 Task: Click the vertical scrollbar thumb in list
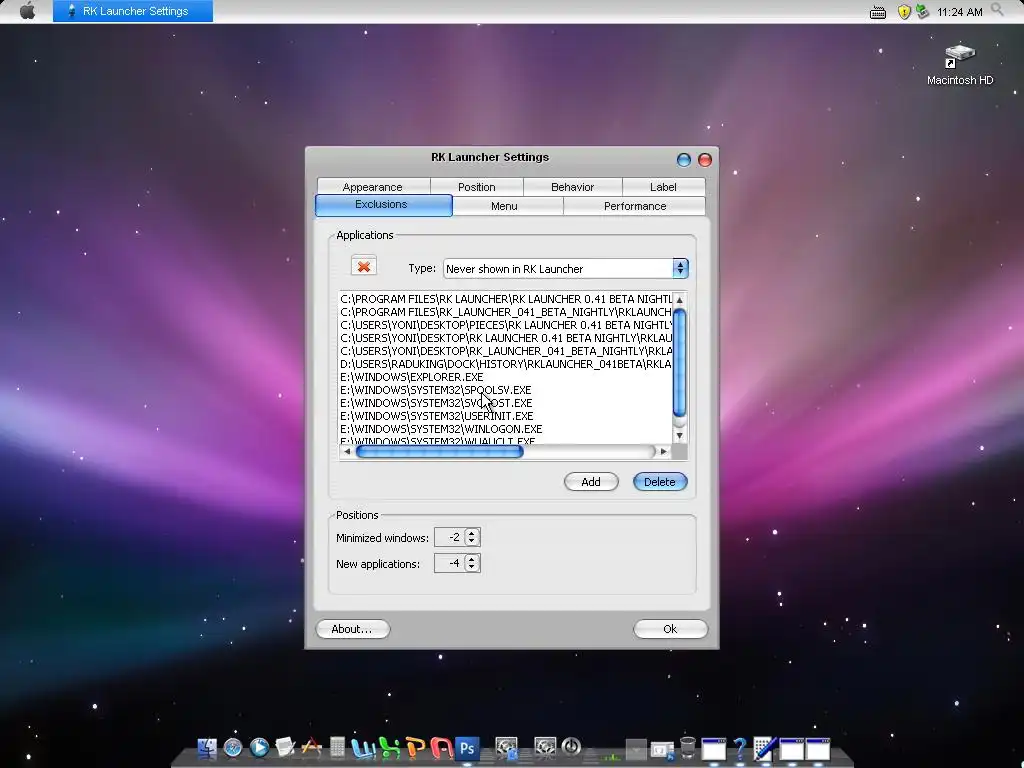[679, 362]
